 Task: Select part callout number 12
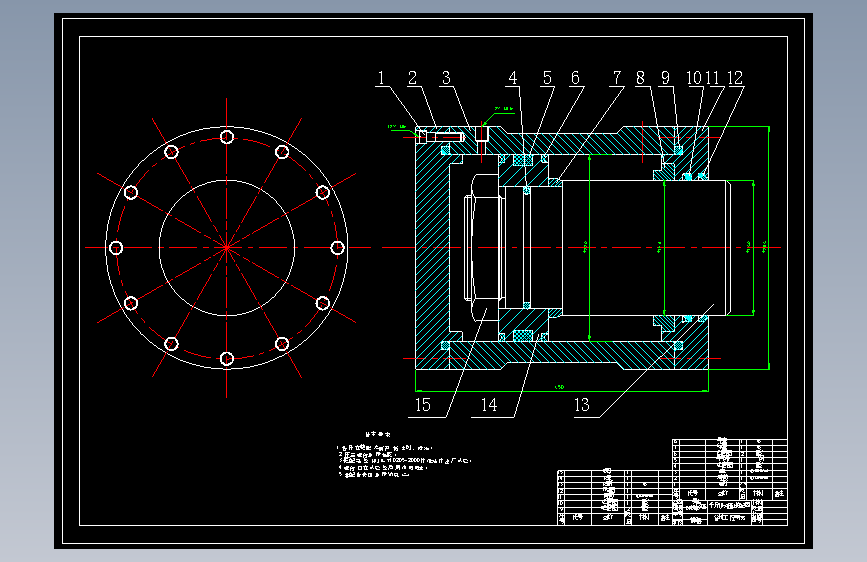click(735, 78)
